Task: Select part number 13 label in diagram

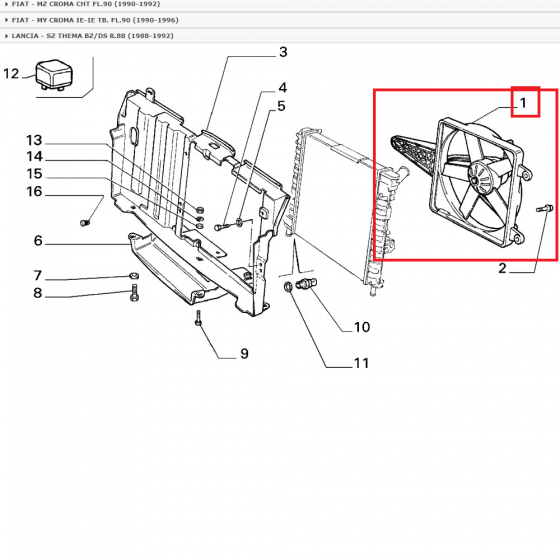Action: [34, 140]
